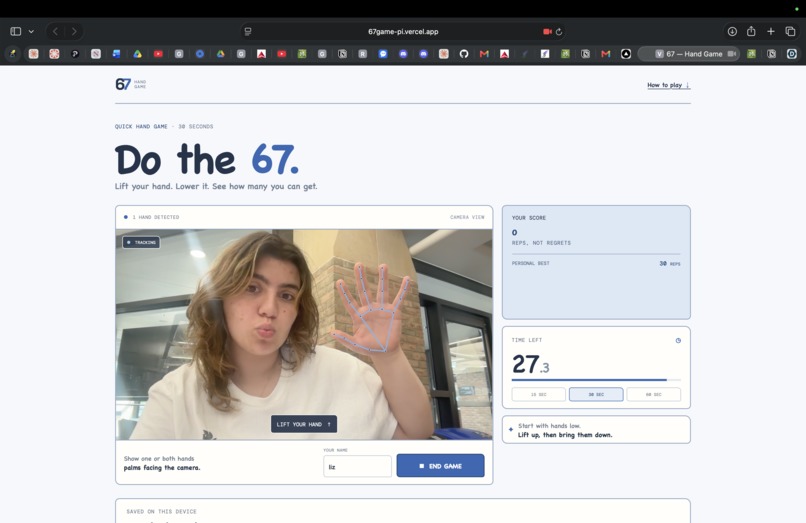This screenshot has width=806, height=523.
Task: Select the 30 SEC duration option
Action: [596, 394]
